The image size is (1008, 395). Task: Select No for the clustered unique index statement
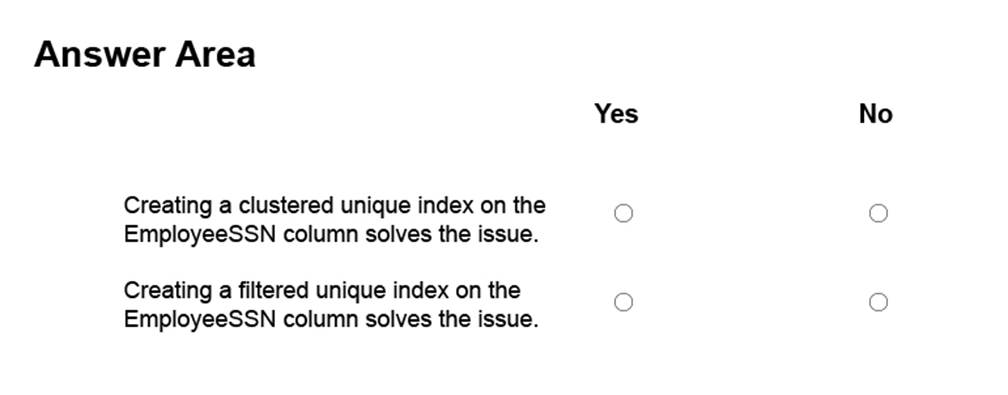878,213
